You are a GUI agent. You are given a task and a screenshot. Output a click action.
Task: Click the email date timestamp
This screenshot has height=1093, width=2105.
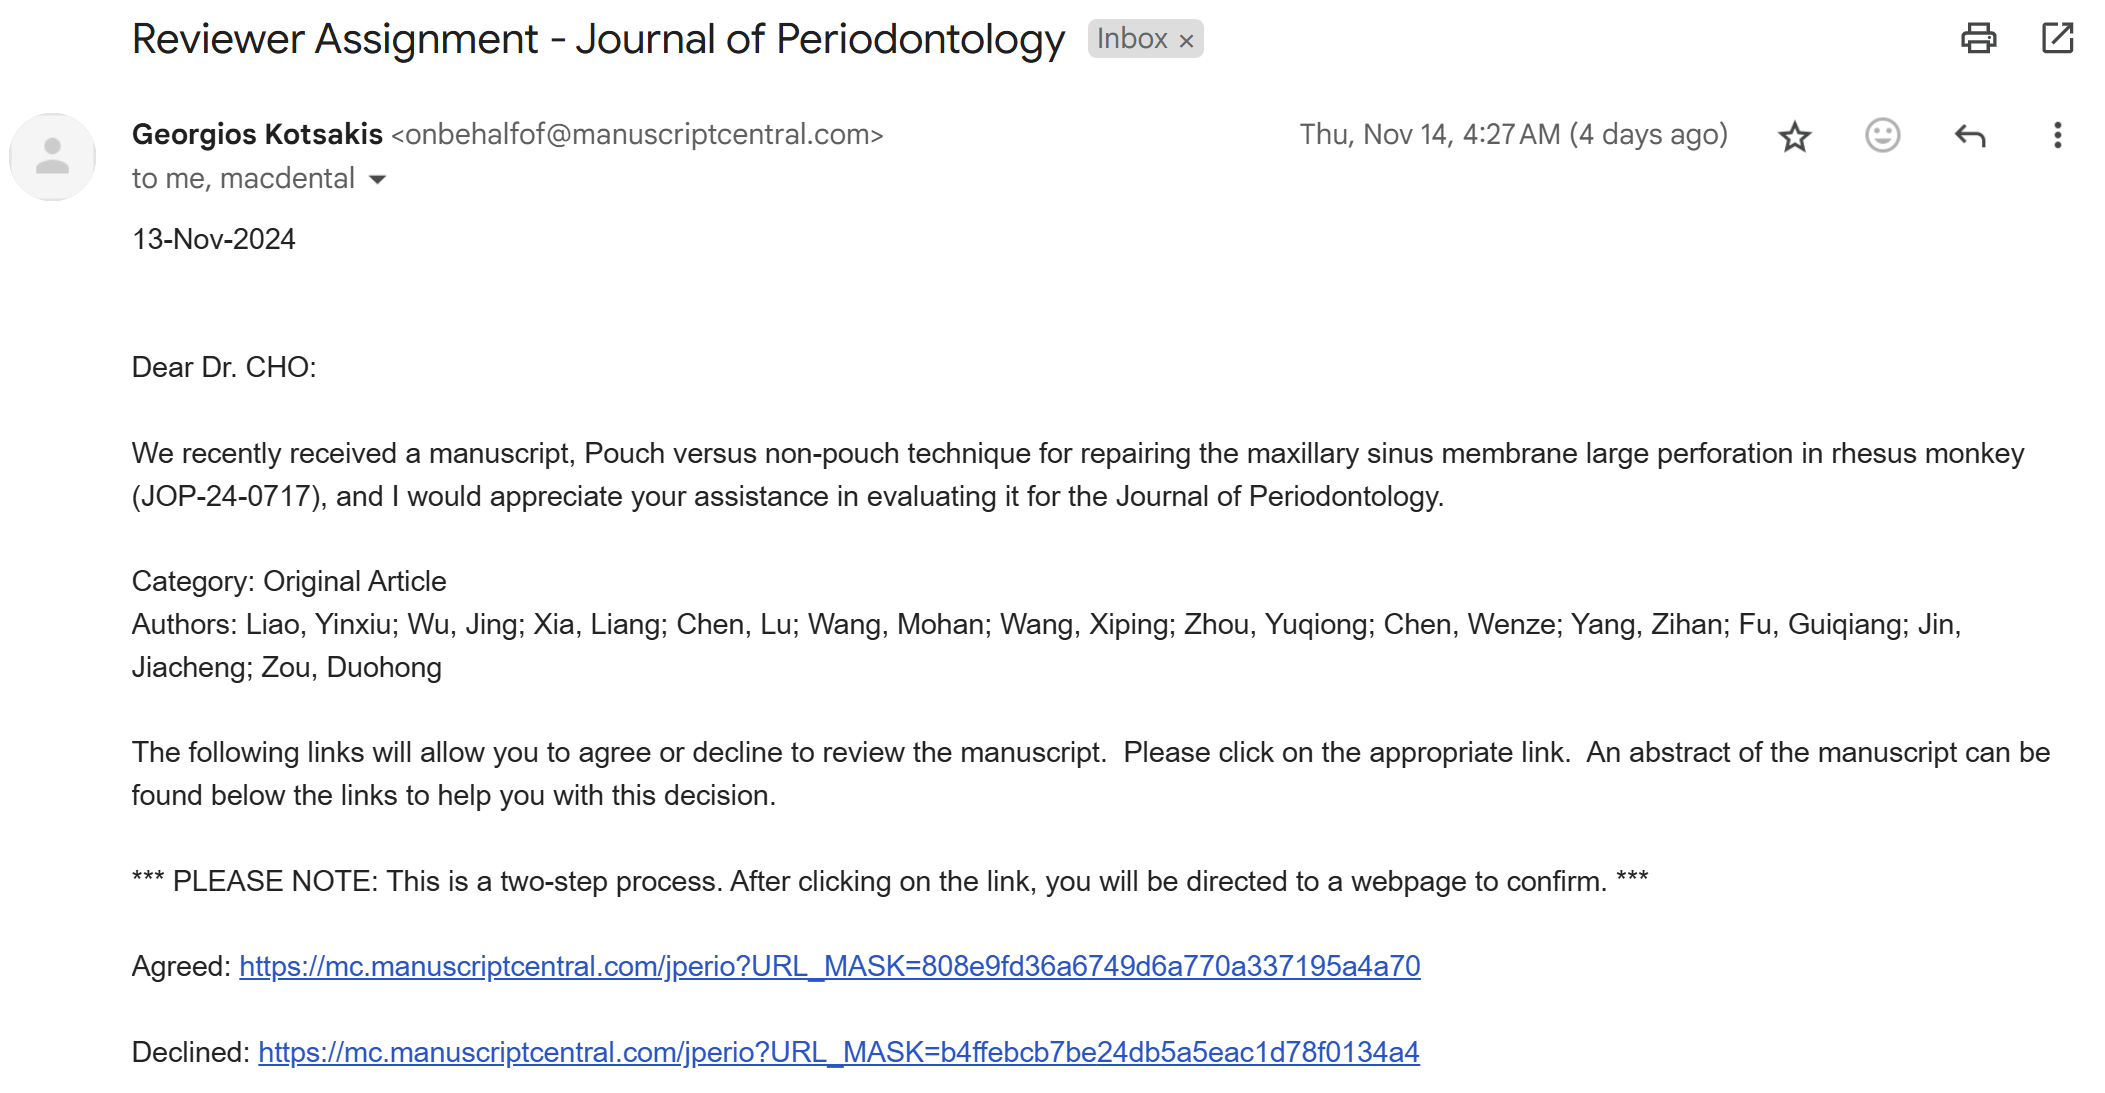tap(1512, 135)
